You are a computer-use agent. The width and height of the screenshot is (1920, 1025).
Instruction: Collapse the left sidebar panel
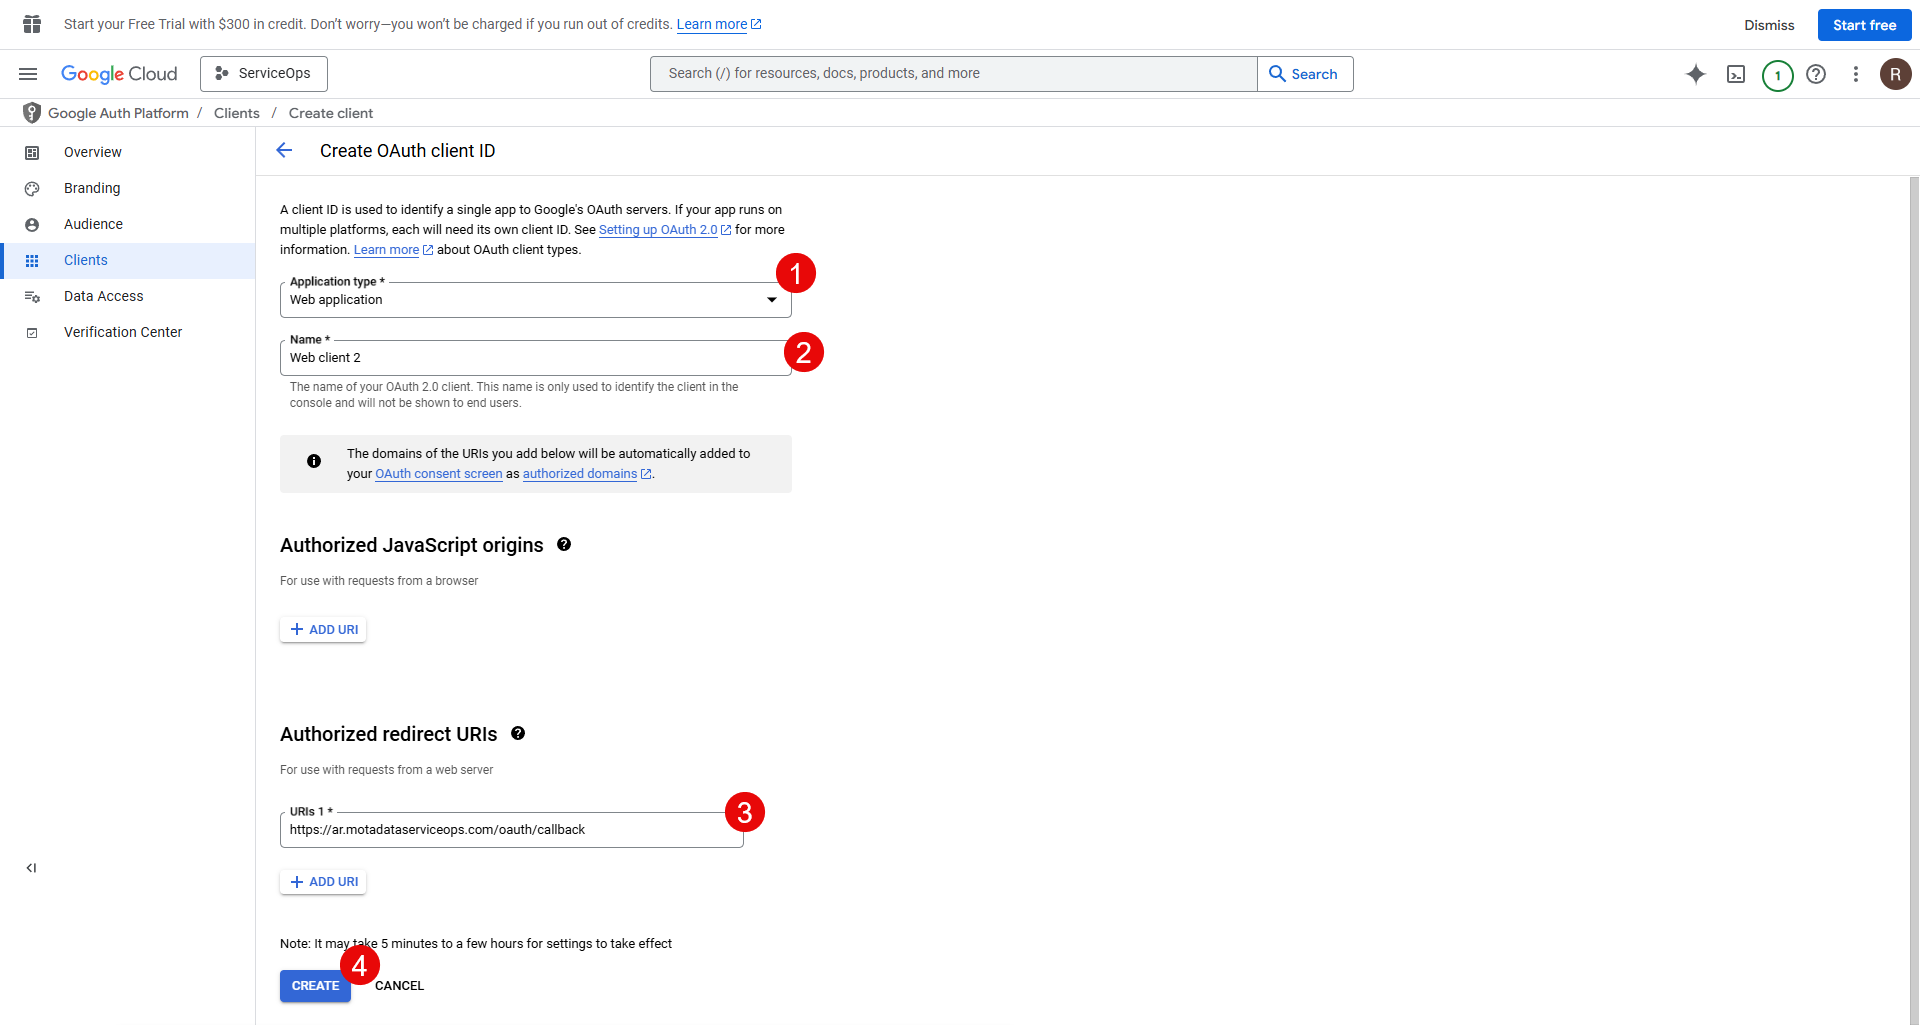point(31,868)
